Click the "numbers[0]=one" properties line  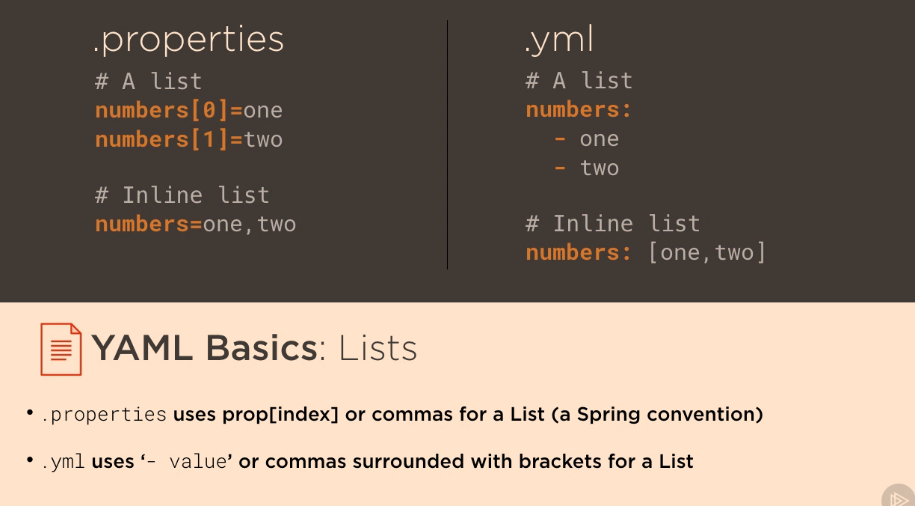point(189,110)
